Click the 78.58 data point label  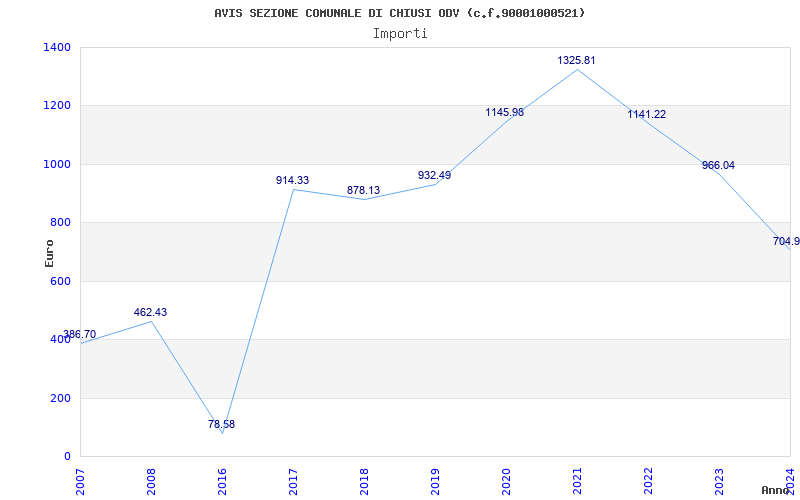(x=221, y=424)
